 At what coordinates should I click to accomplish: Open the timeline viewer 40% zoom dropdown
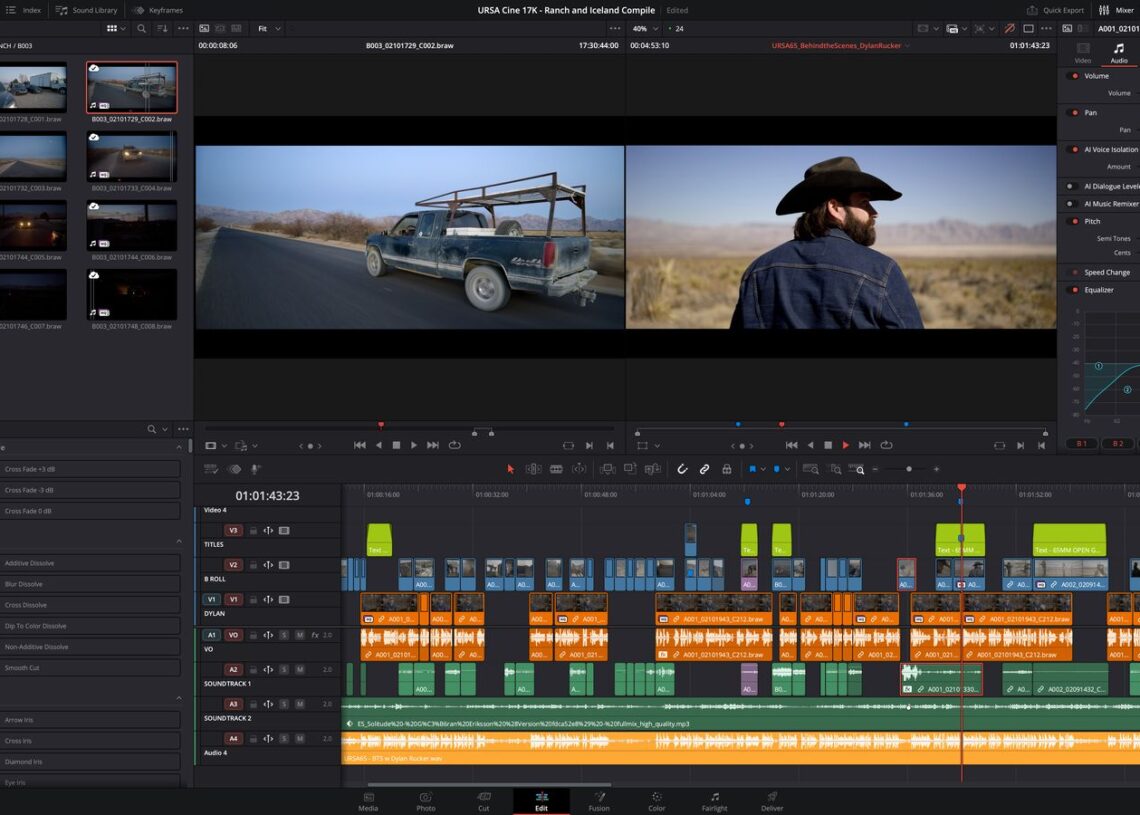pos(645,28)
